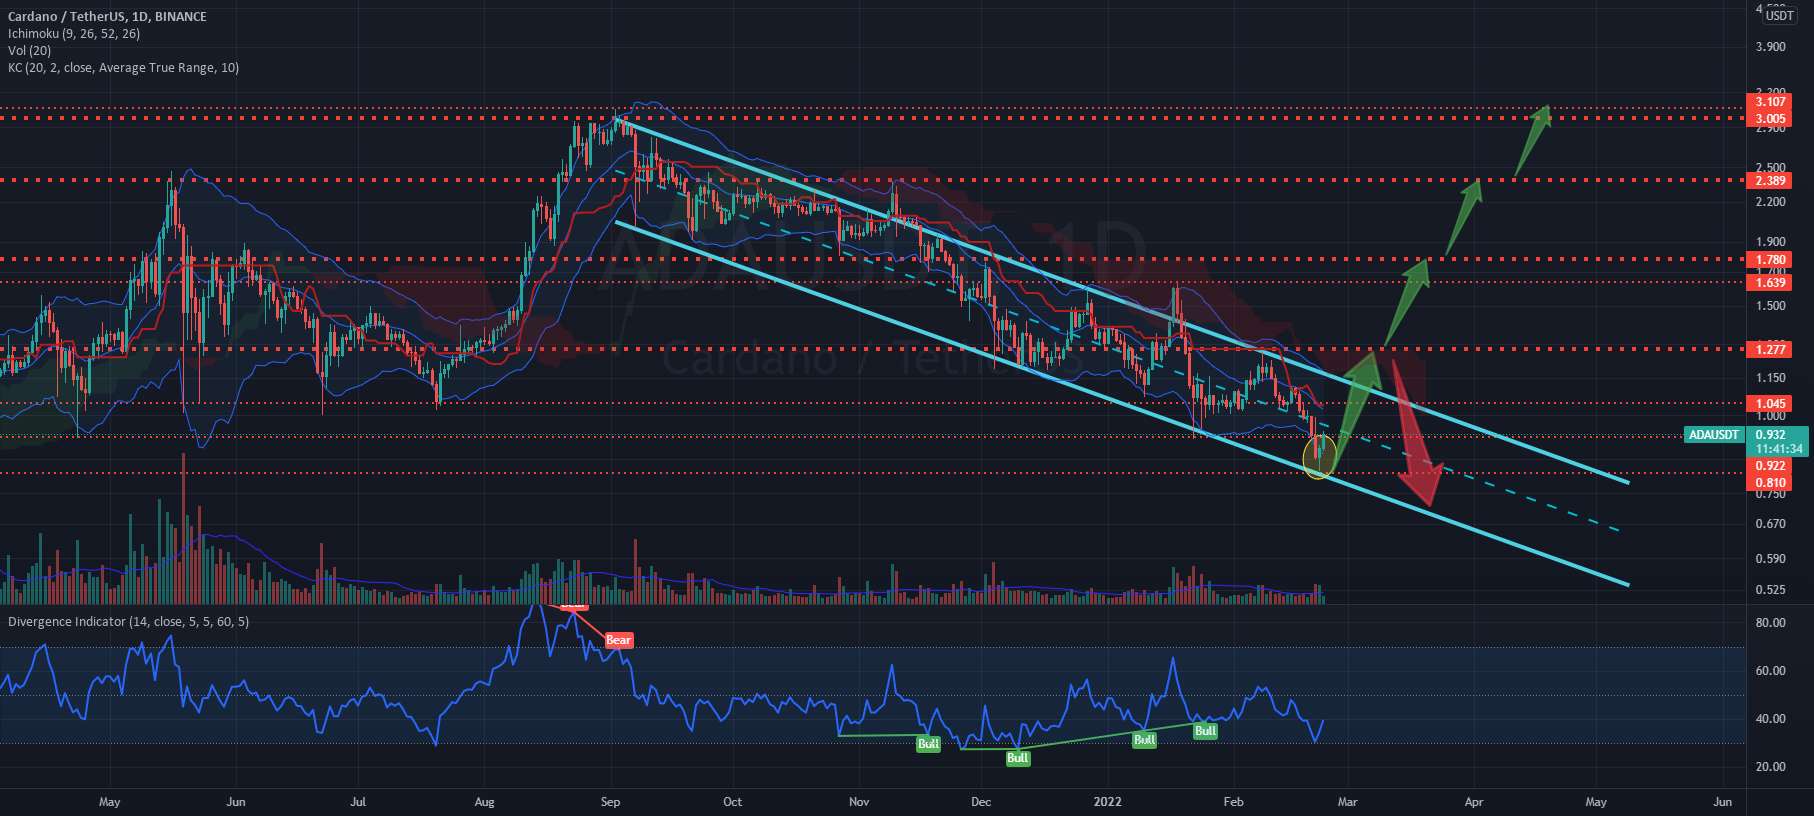Click the 11:41:34 bar countdown label
The height and width of the screenshot is (816, 1814).
pos(1777,449)
